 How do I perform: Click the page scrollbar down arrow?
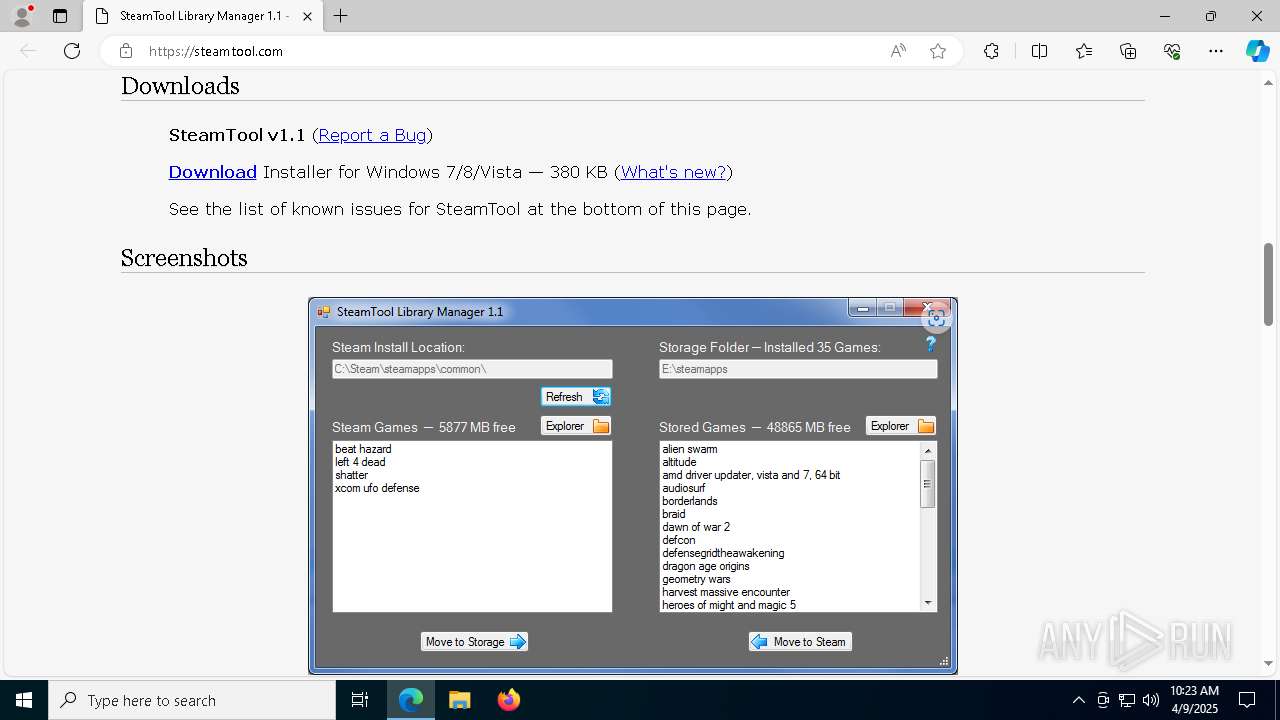[x=1268, y=663]
